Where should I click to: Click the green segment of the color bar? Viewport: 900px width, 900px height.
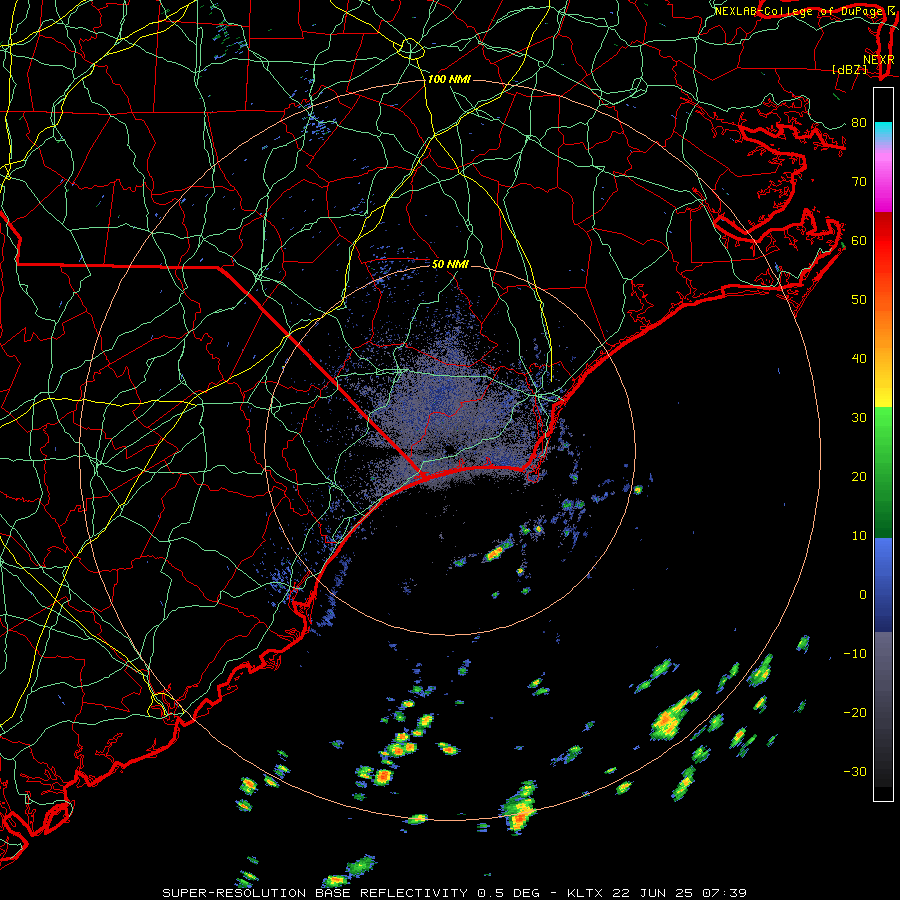(883, 472)
